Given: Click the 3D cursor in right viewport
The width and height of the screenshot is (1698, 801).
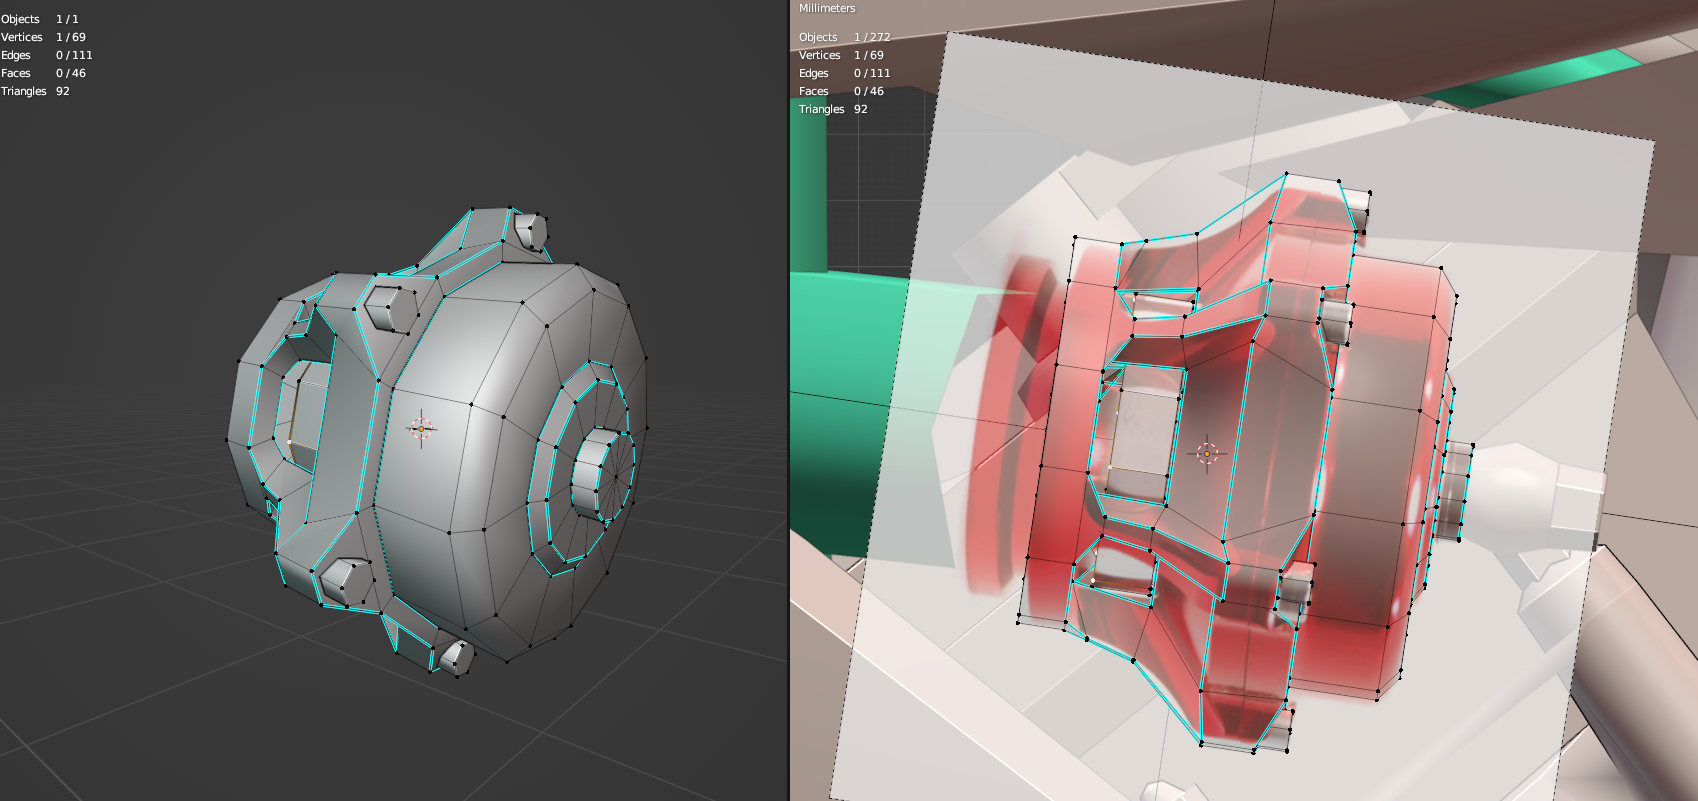Looking at the screenshot, I should tap(1207, 454).
